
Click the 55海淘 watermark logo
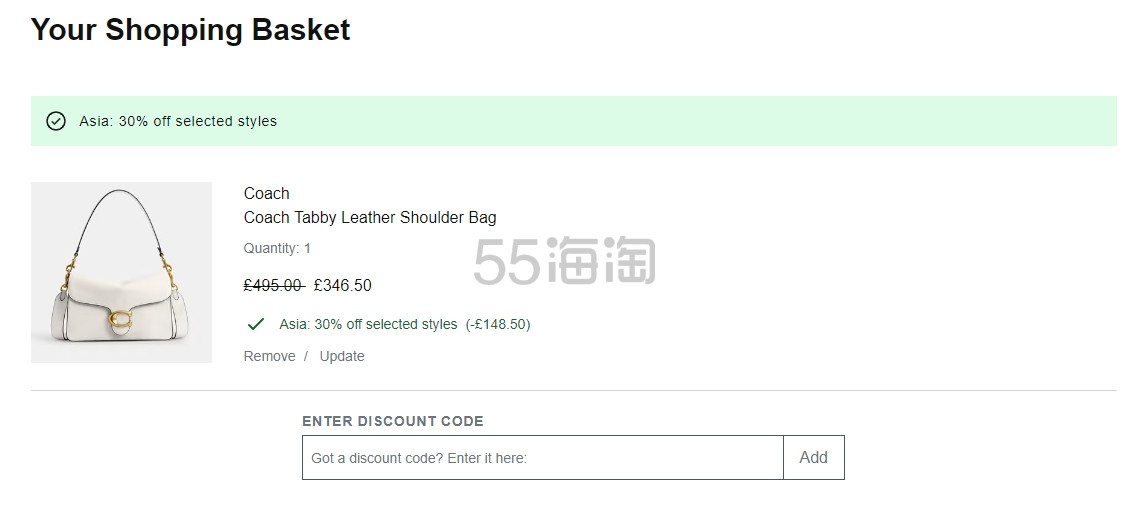pyautogui.click(x=565, y=260)
